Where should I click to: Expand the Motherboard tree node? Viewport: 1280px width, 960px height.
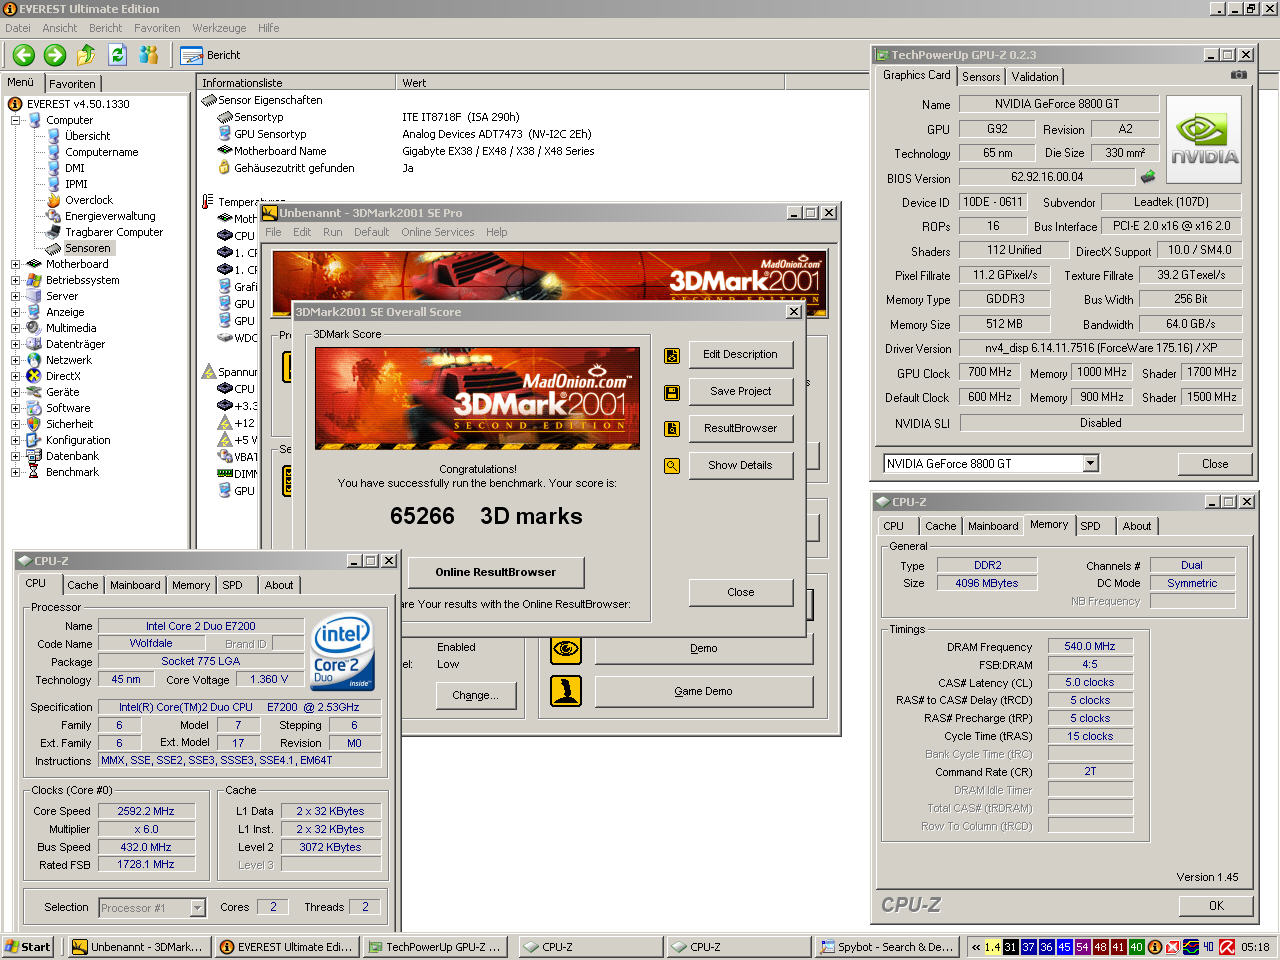click(x=16, y=264)
